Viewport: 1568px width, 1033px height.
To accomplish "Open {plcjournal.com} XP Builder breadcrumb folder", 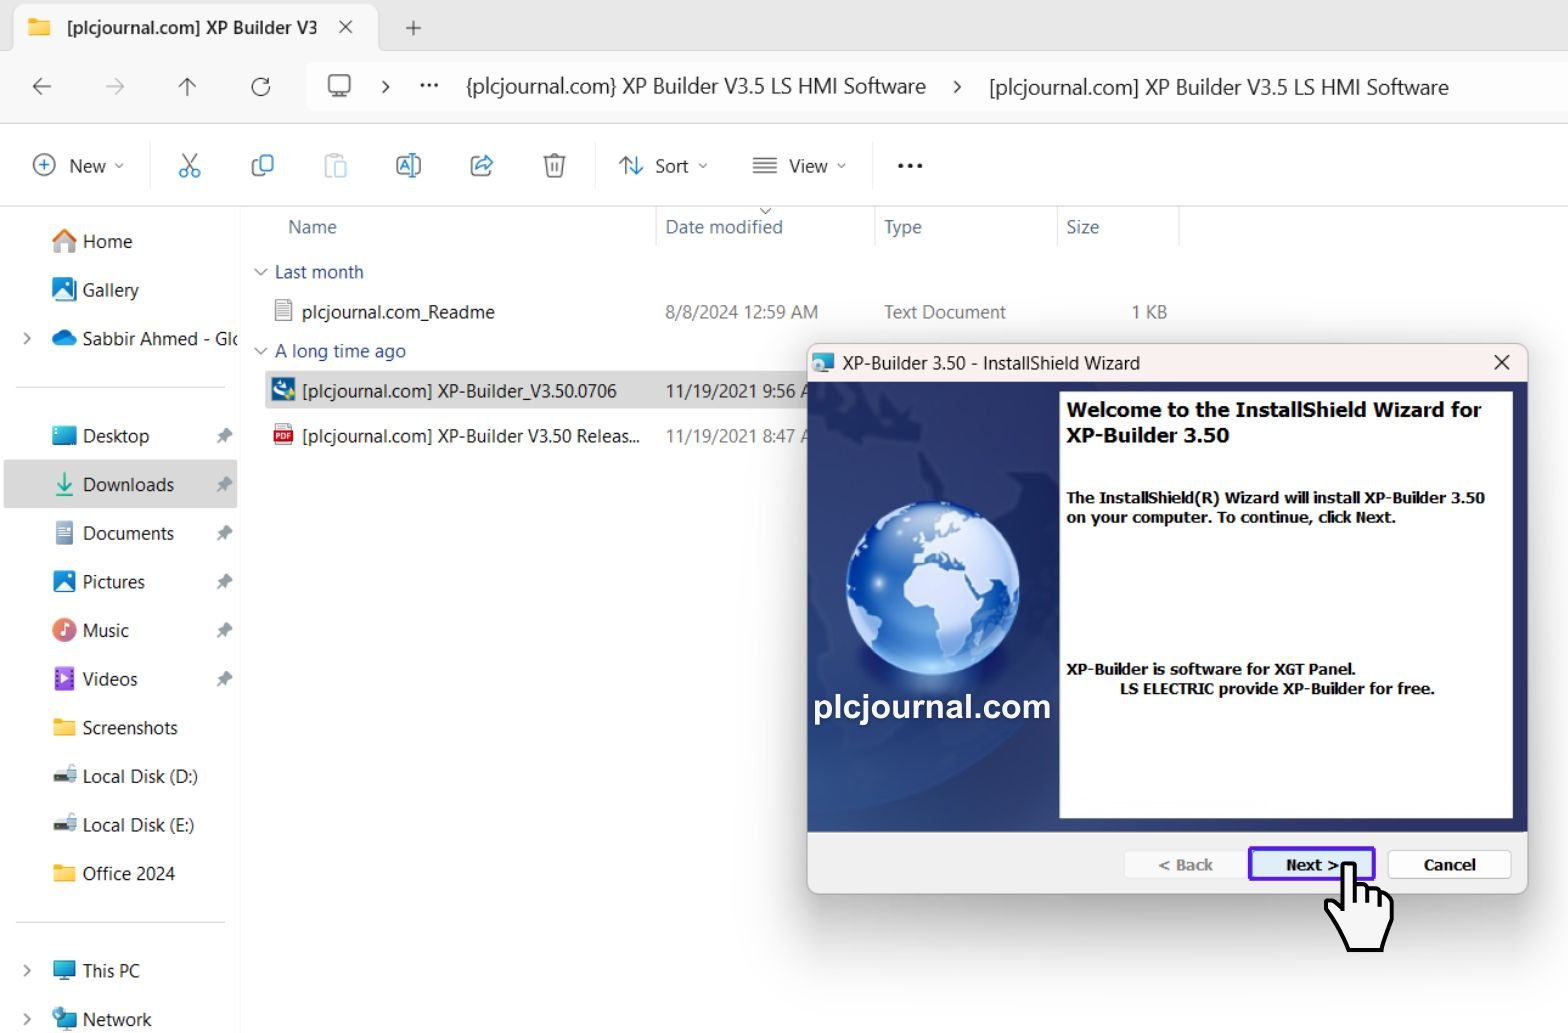I will click(696, 87).
